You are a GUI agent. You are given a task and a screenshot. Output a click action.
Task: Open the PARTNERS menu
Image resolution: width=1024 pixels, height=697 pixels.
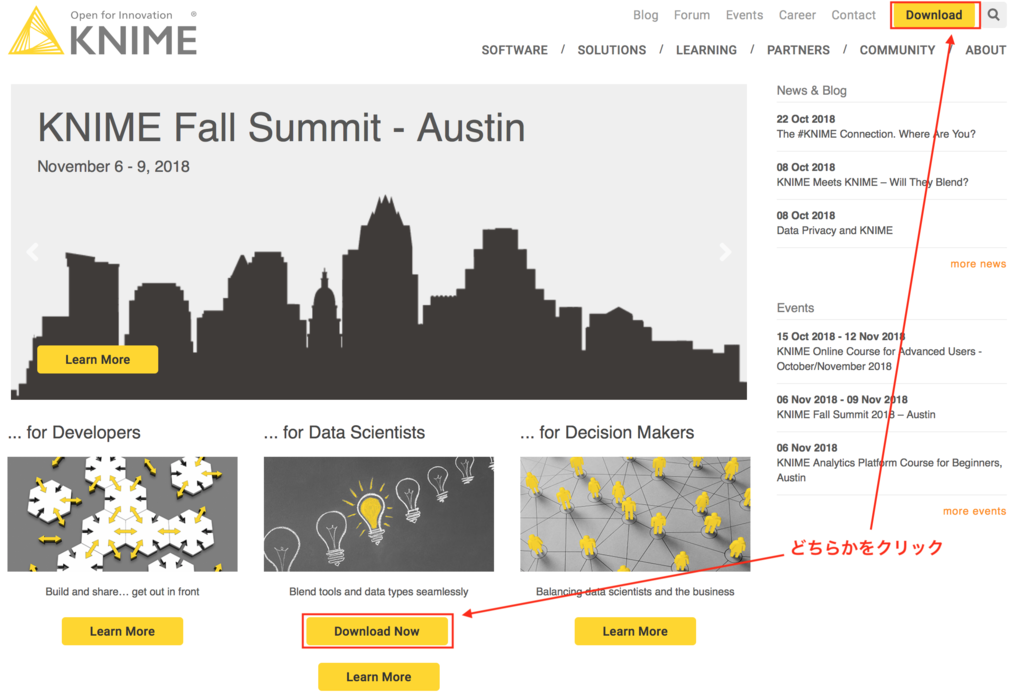(798, 50)
